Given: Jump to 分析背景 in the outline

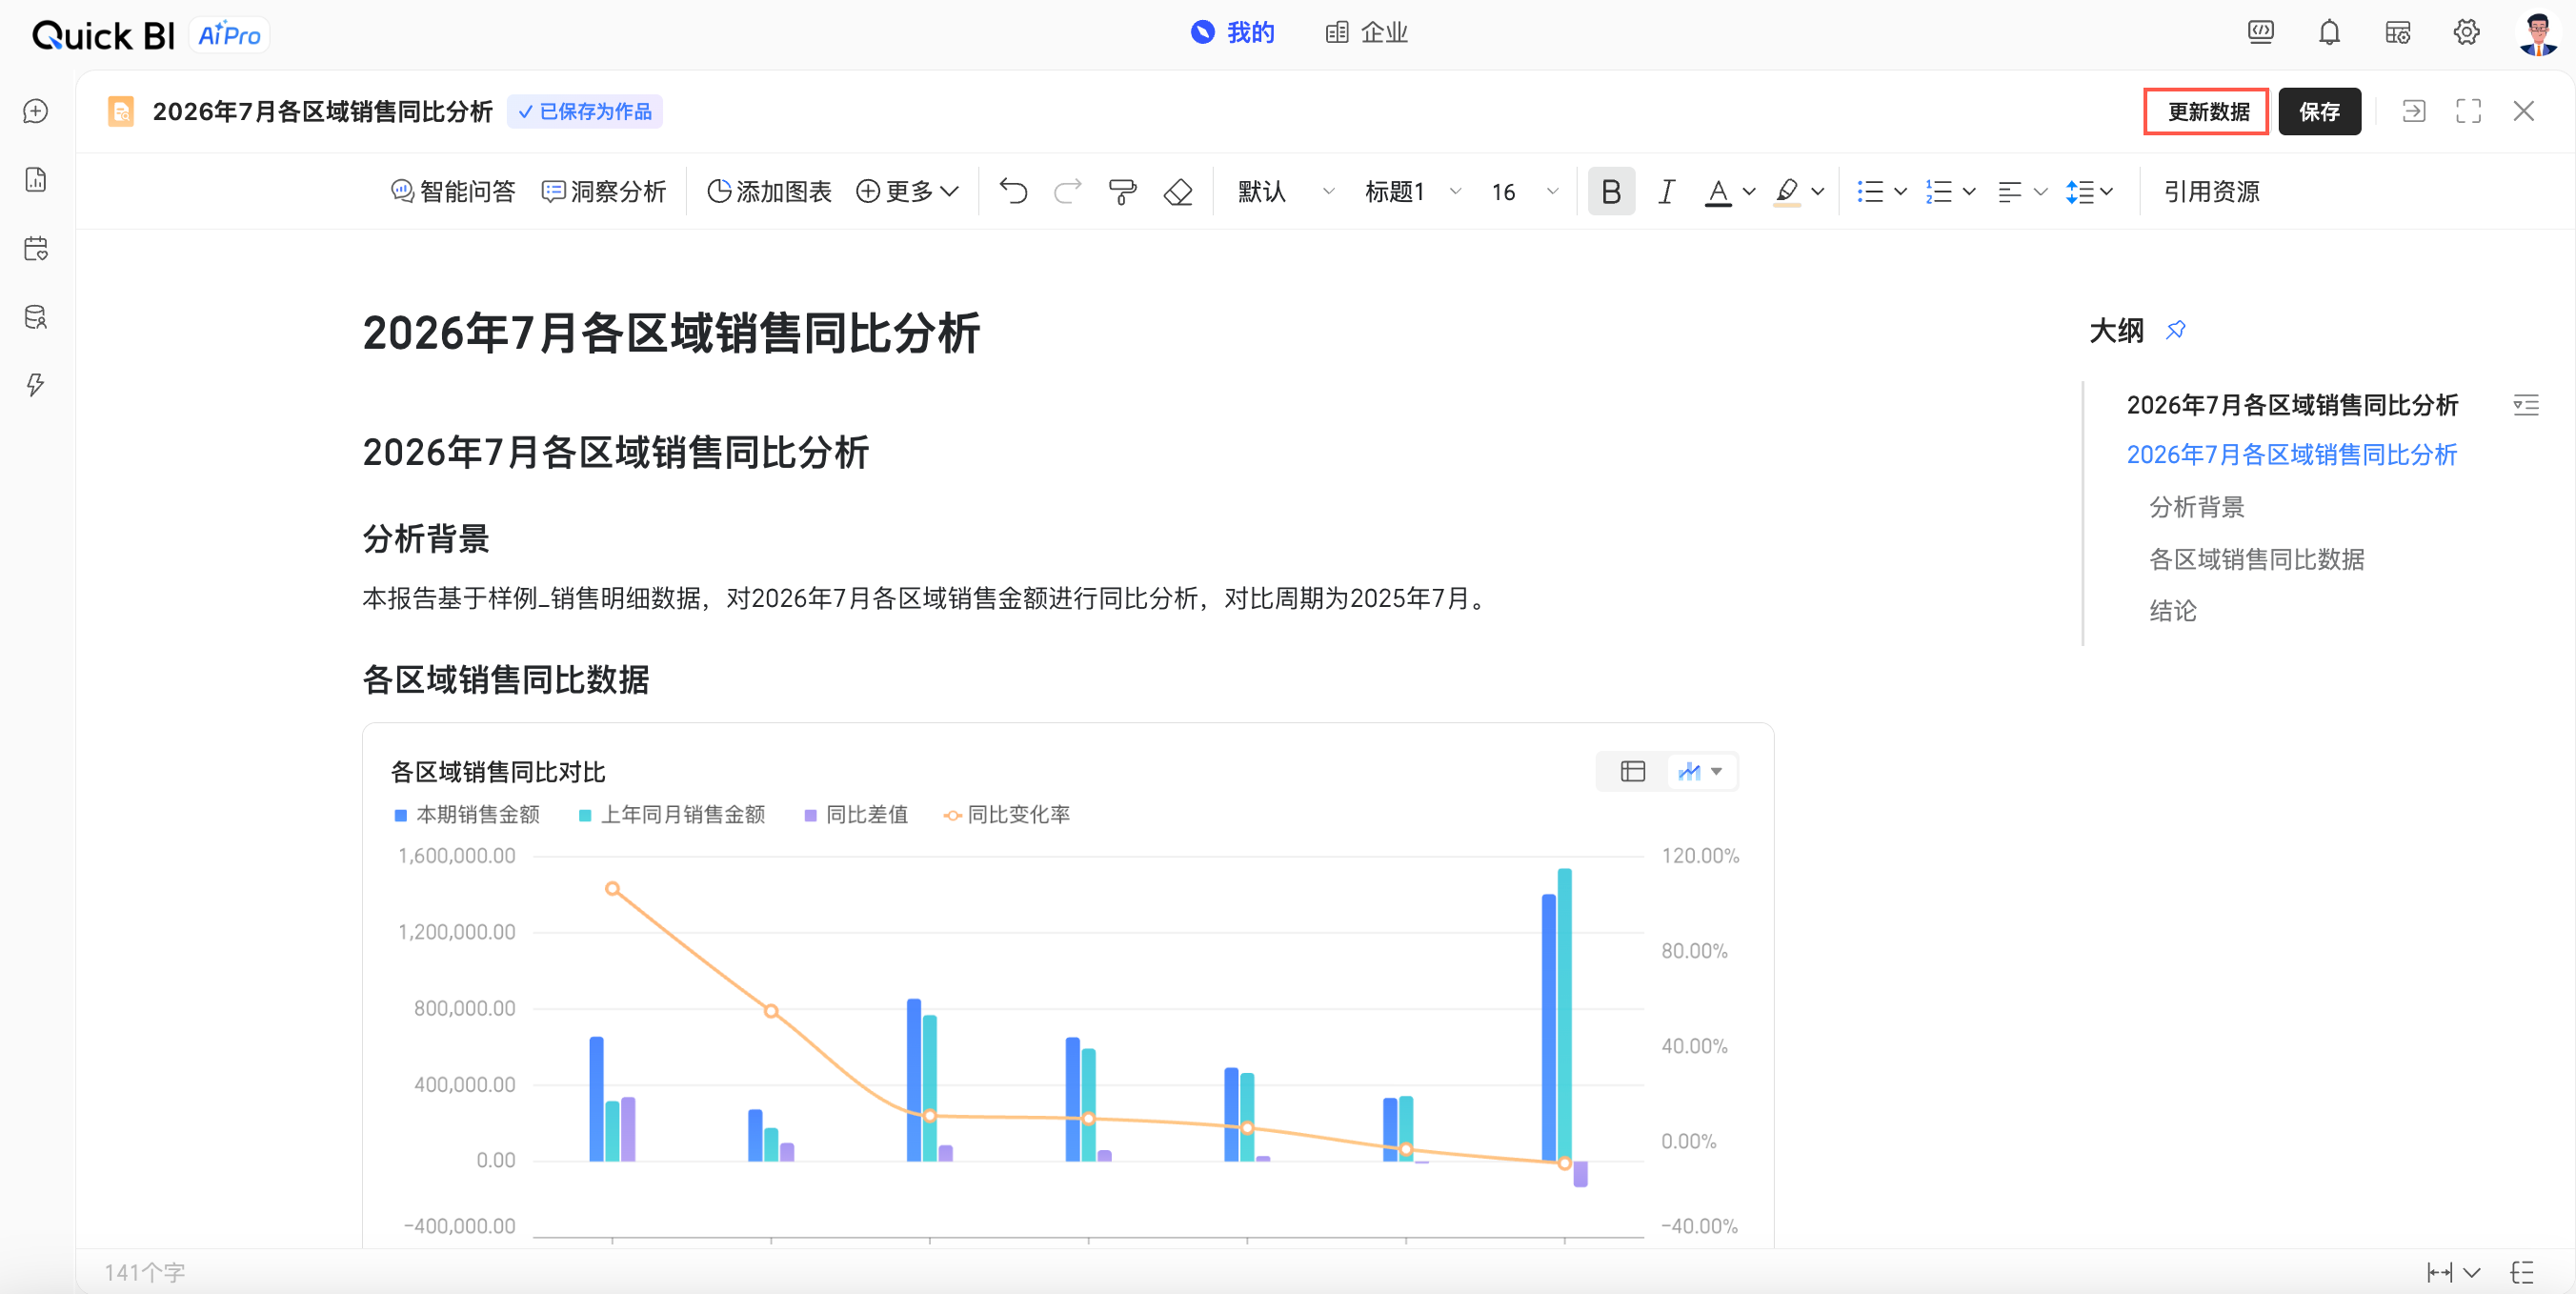Looking at the screenshot, I should [x=2196, y=507].
